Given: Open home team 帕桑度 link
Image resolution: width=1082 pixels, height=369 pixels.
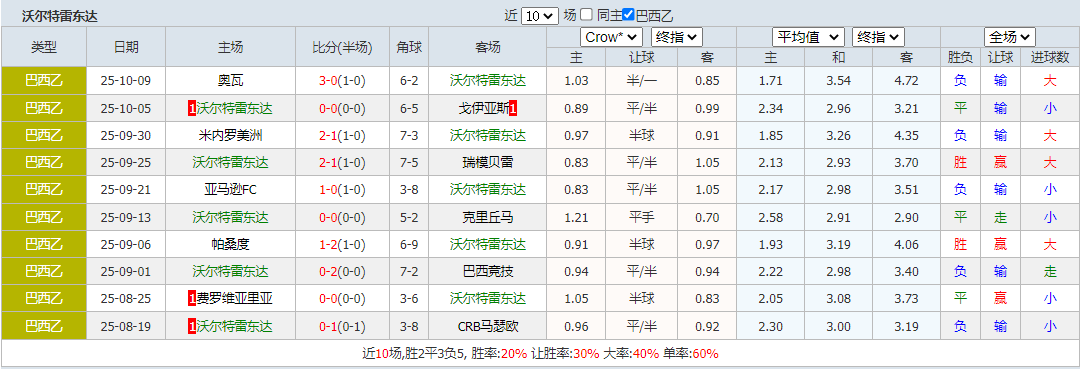Looking at the screenshot, I should coord(230,244).
